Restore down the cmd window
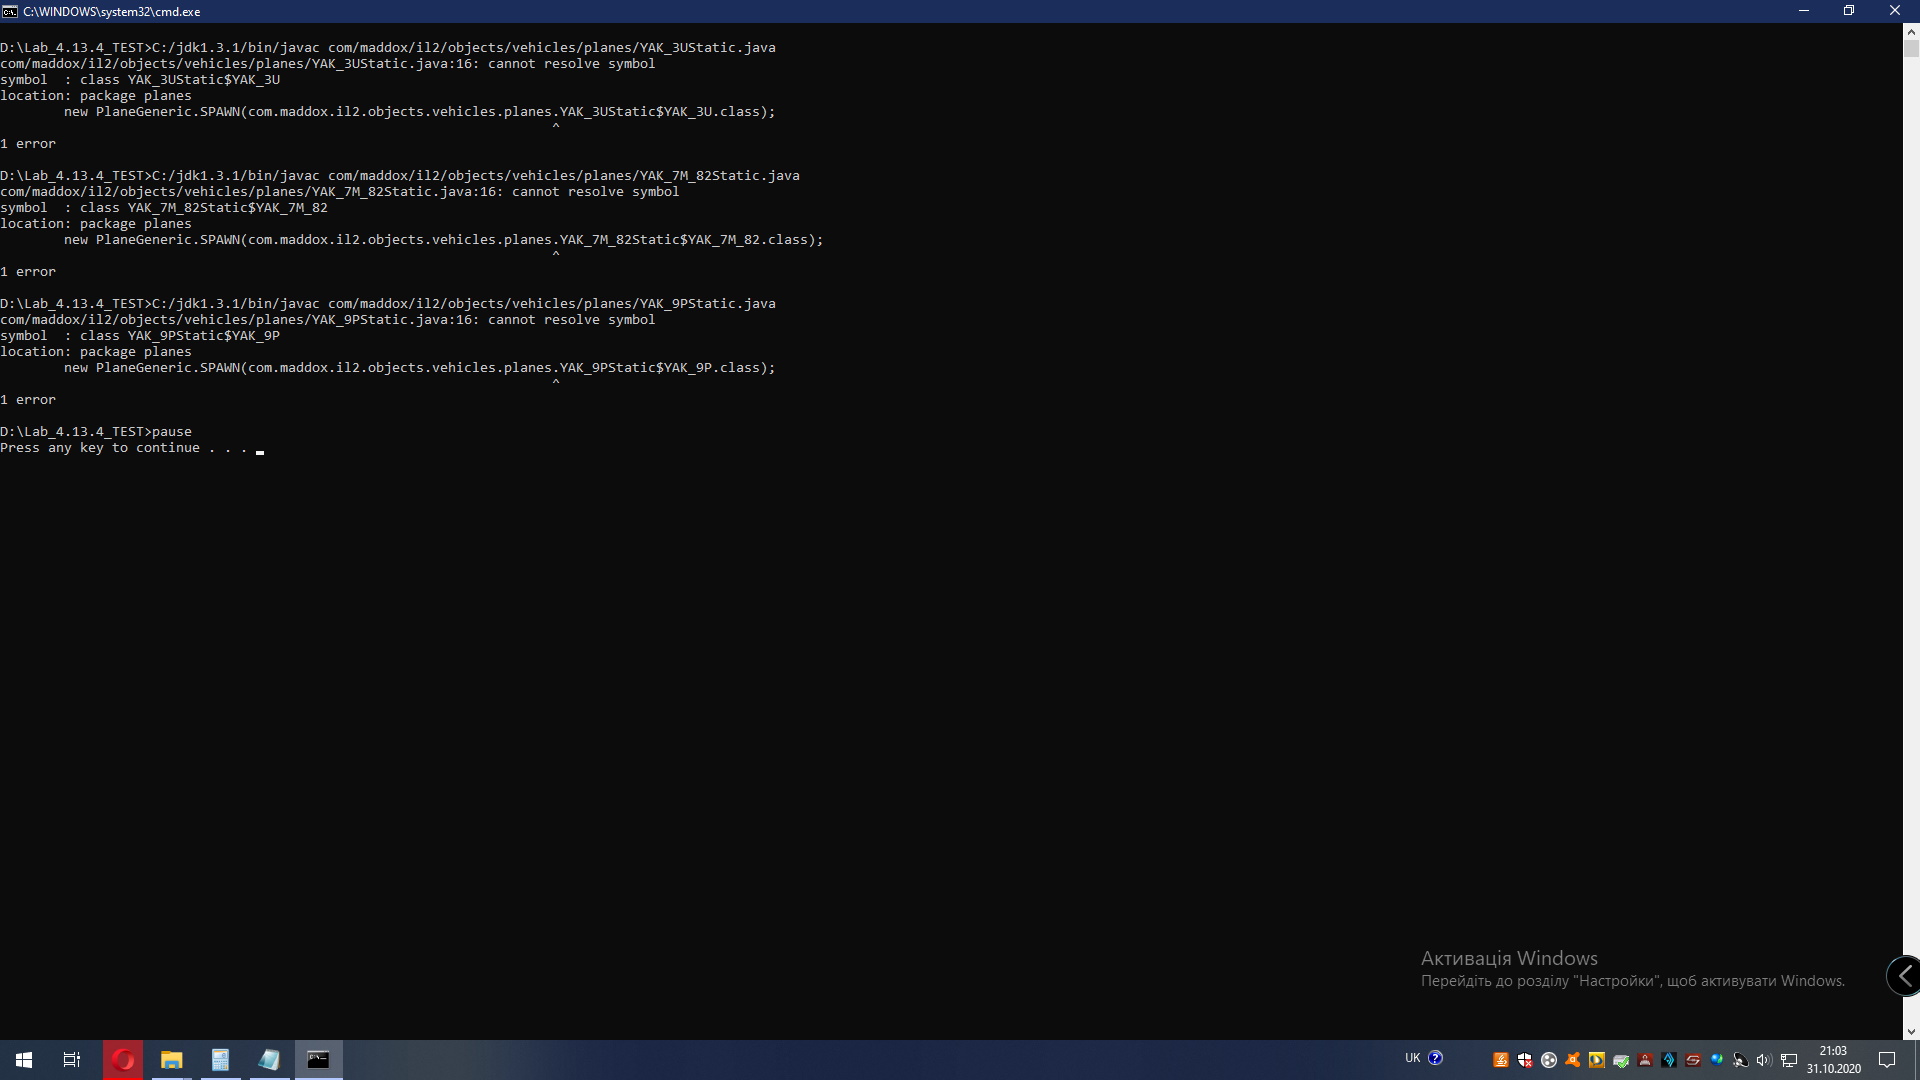 [x=1849, y=11]
